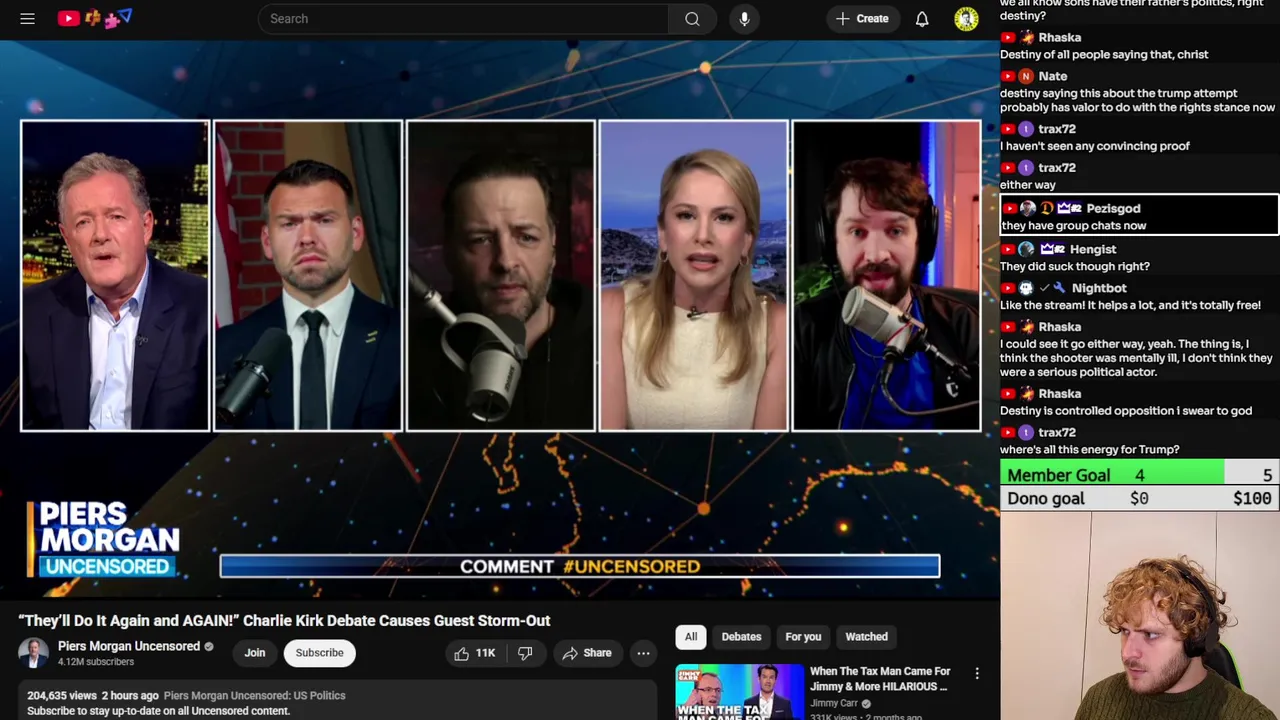The width and height of the screenshot is (1280, 720).
Task: Start voice search with microphone
Action: (744, 18)
